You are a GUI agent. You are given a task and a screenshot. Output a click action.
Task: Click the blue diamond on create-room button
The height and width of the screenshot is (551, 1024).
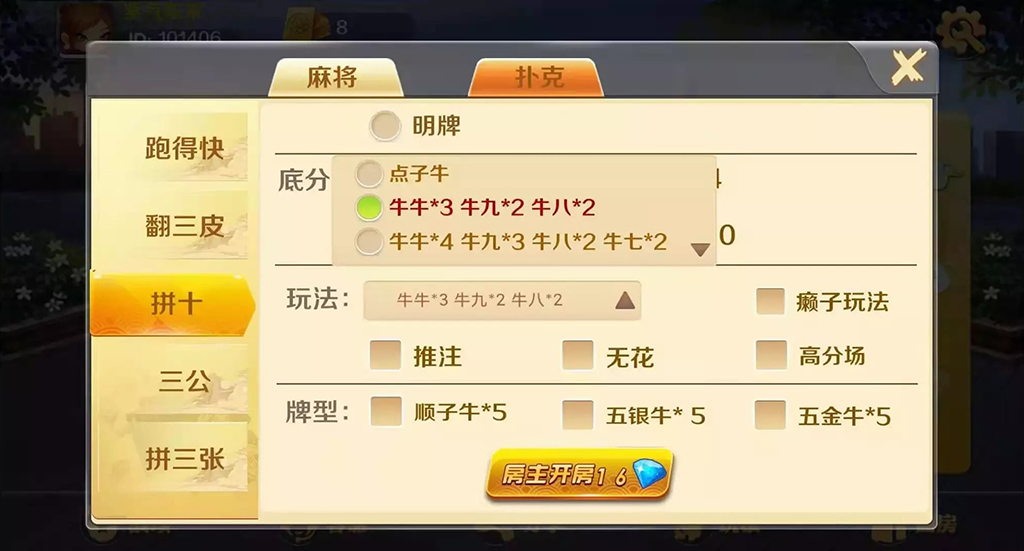650,473
